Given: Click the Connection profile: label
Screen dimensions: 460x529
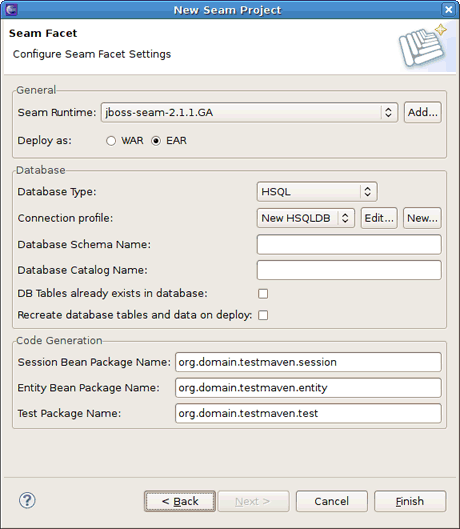Looking at the screenshot, I should (65, 218).
